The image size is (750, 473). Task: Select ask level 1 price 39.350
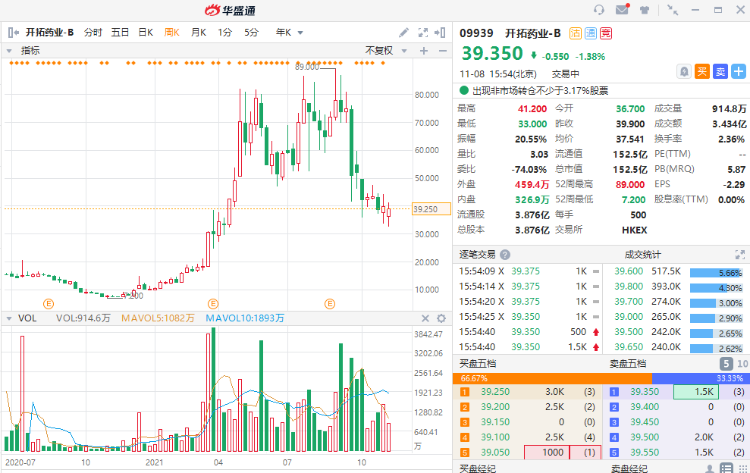point(644,392)
